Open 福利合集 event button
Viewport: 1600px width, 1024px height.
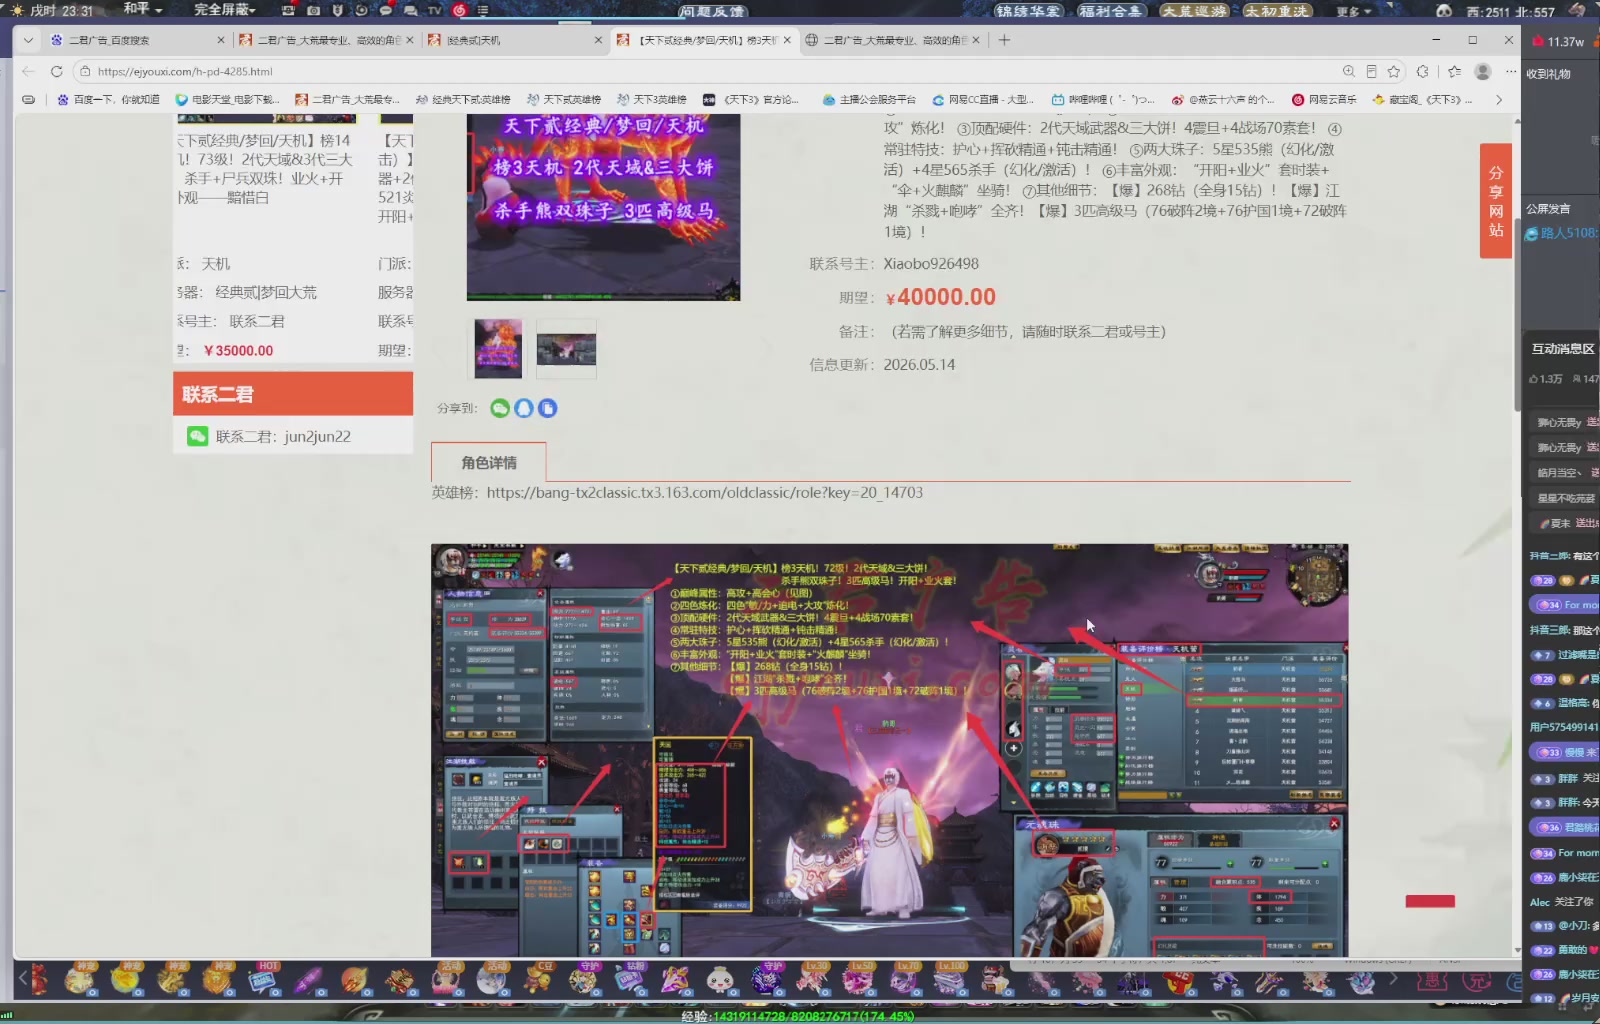(x=1110, y=11)
